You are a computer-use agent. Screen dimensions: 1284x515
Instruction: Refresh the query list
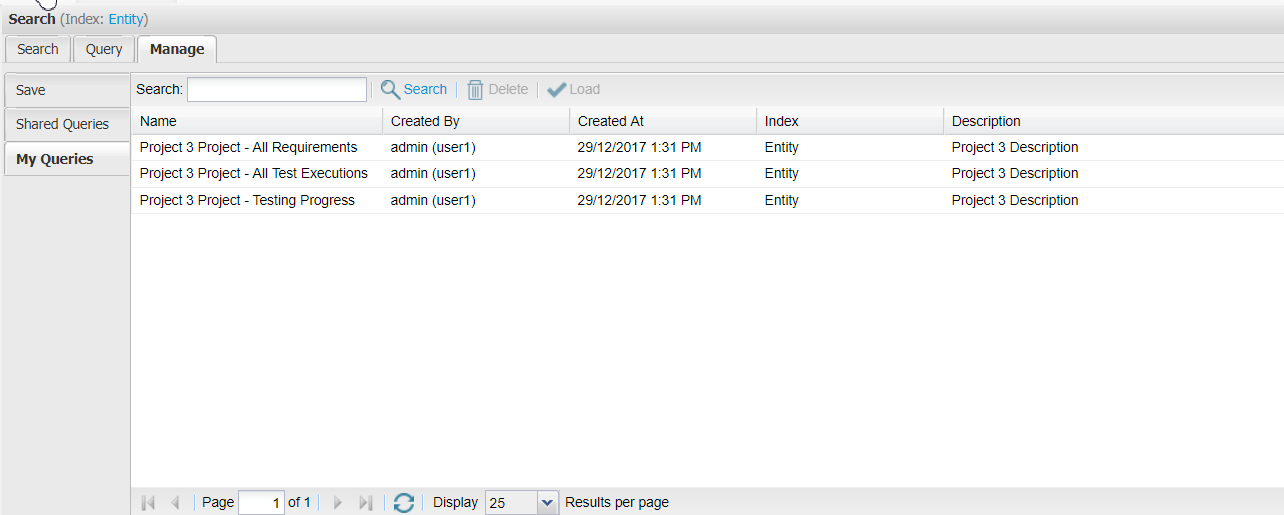403,503
